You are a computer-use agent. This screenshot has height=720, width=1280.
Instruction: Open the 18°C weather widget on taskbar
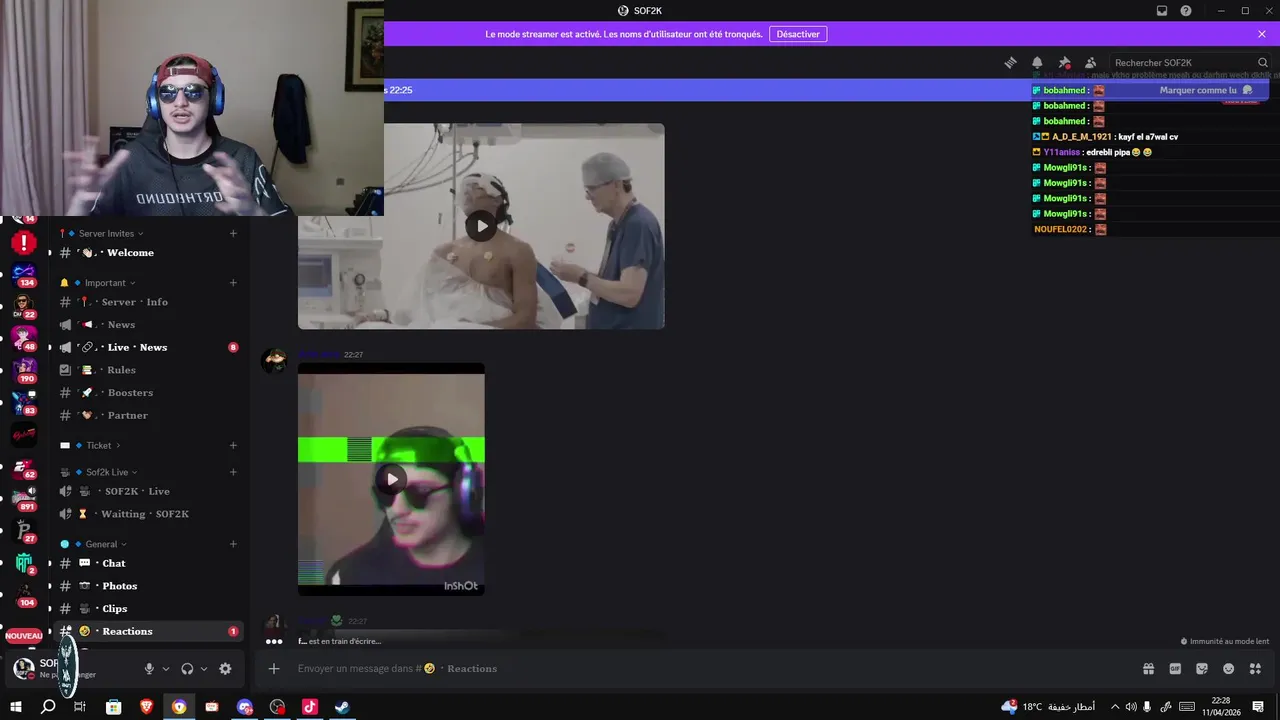point(1047,707)
